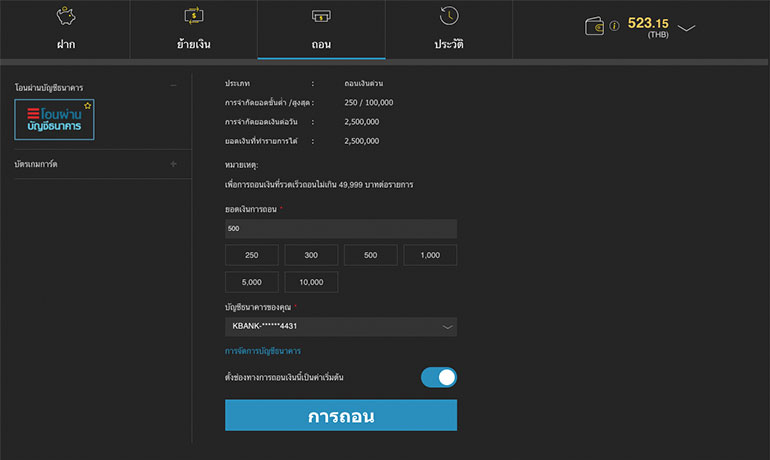Switch to the ถอน tab
This screenshot has height=460, width=770.
pos(321,29)
